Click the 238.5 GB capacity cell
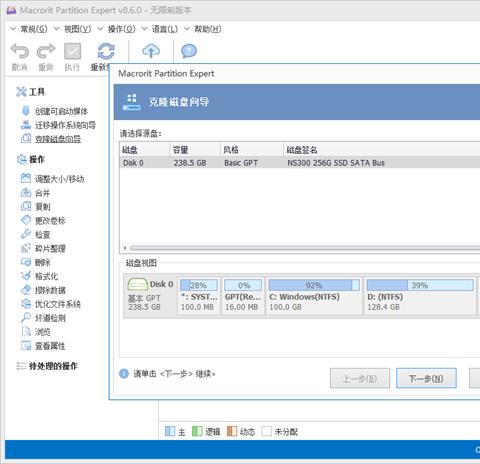 (x=190, y=163)
